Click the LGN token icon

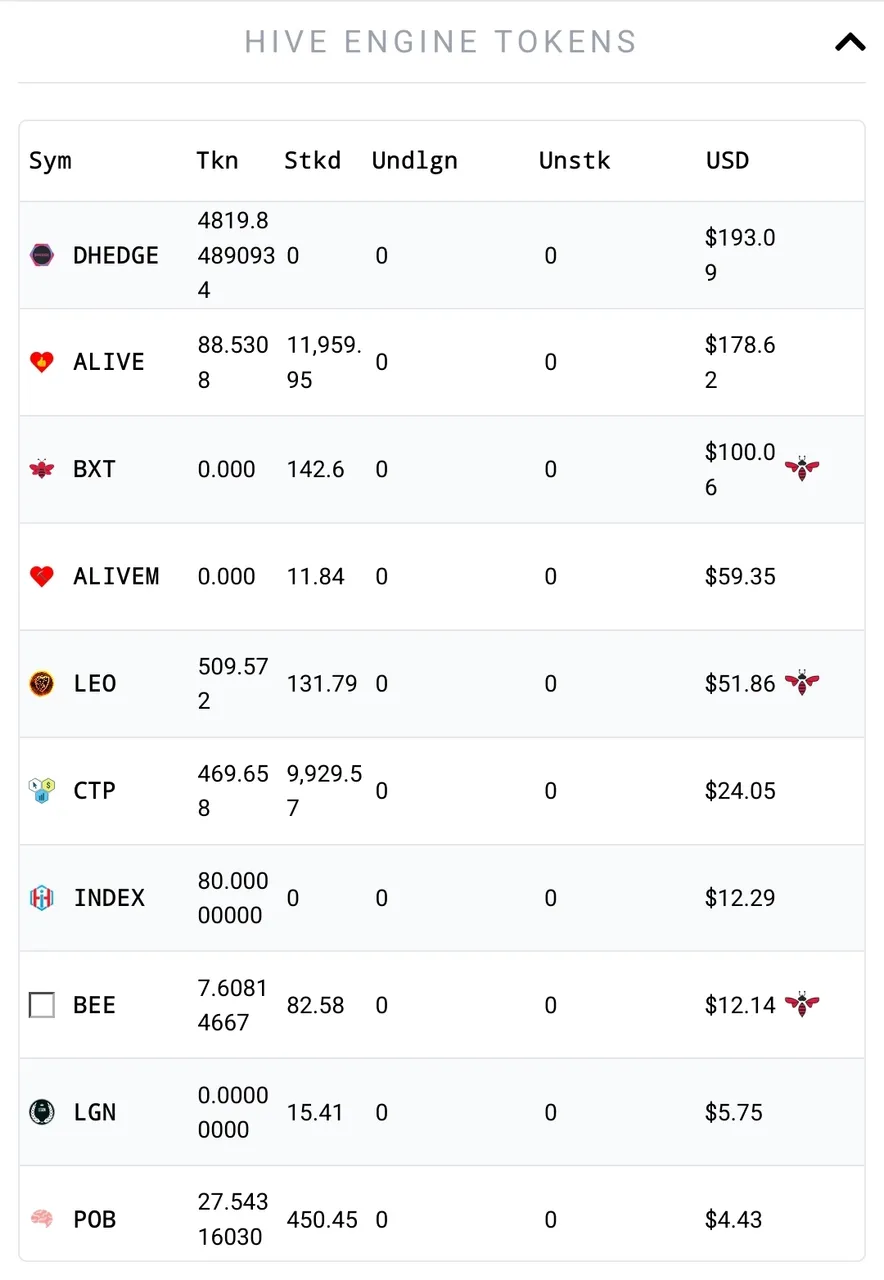click(x=42, y=1112)
